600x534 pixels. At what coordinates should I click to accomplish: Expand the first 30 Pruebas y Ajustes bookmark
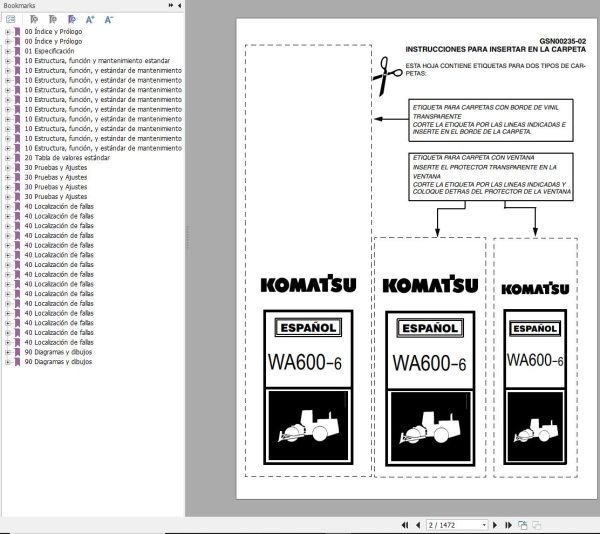click(x=8, y=168)
